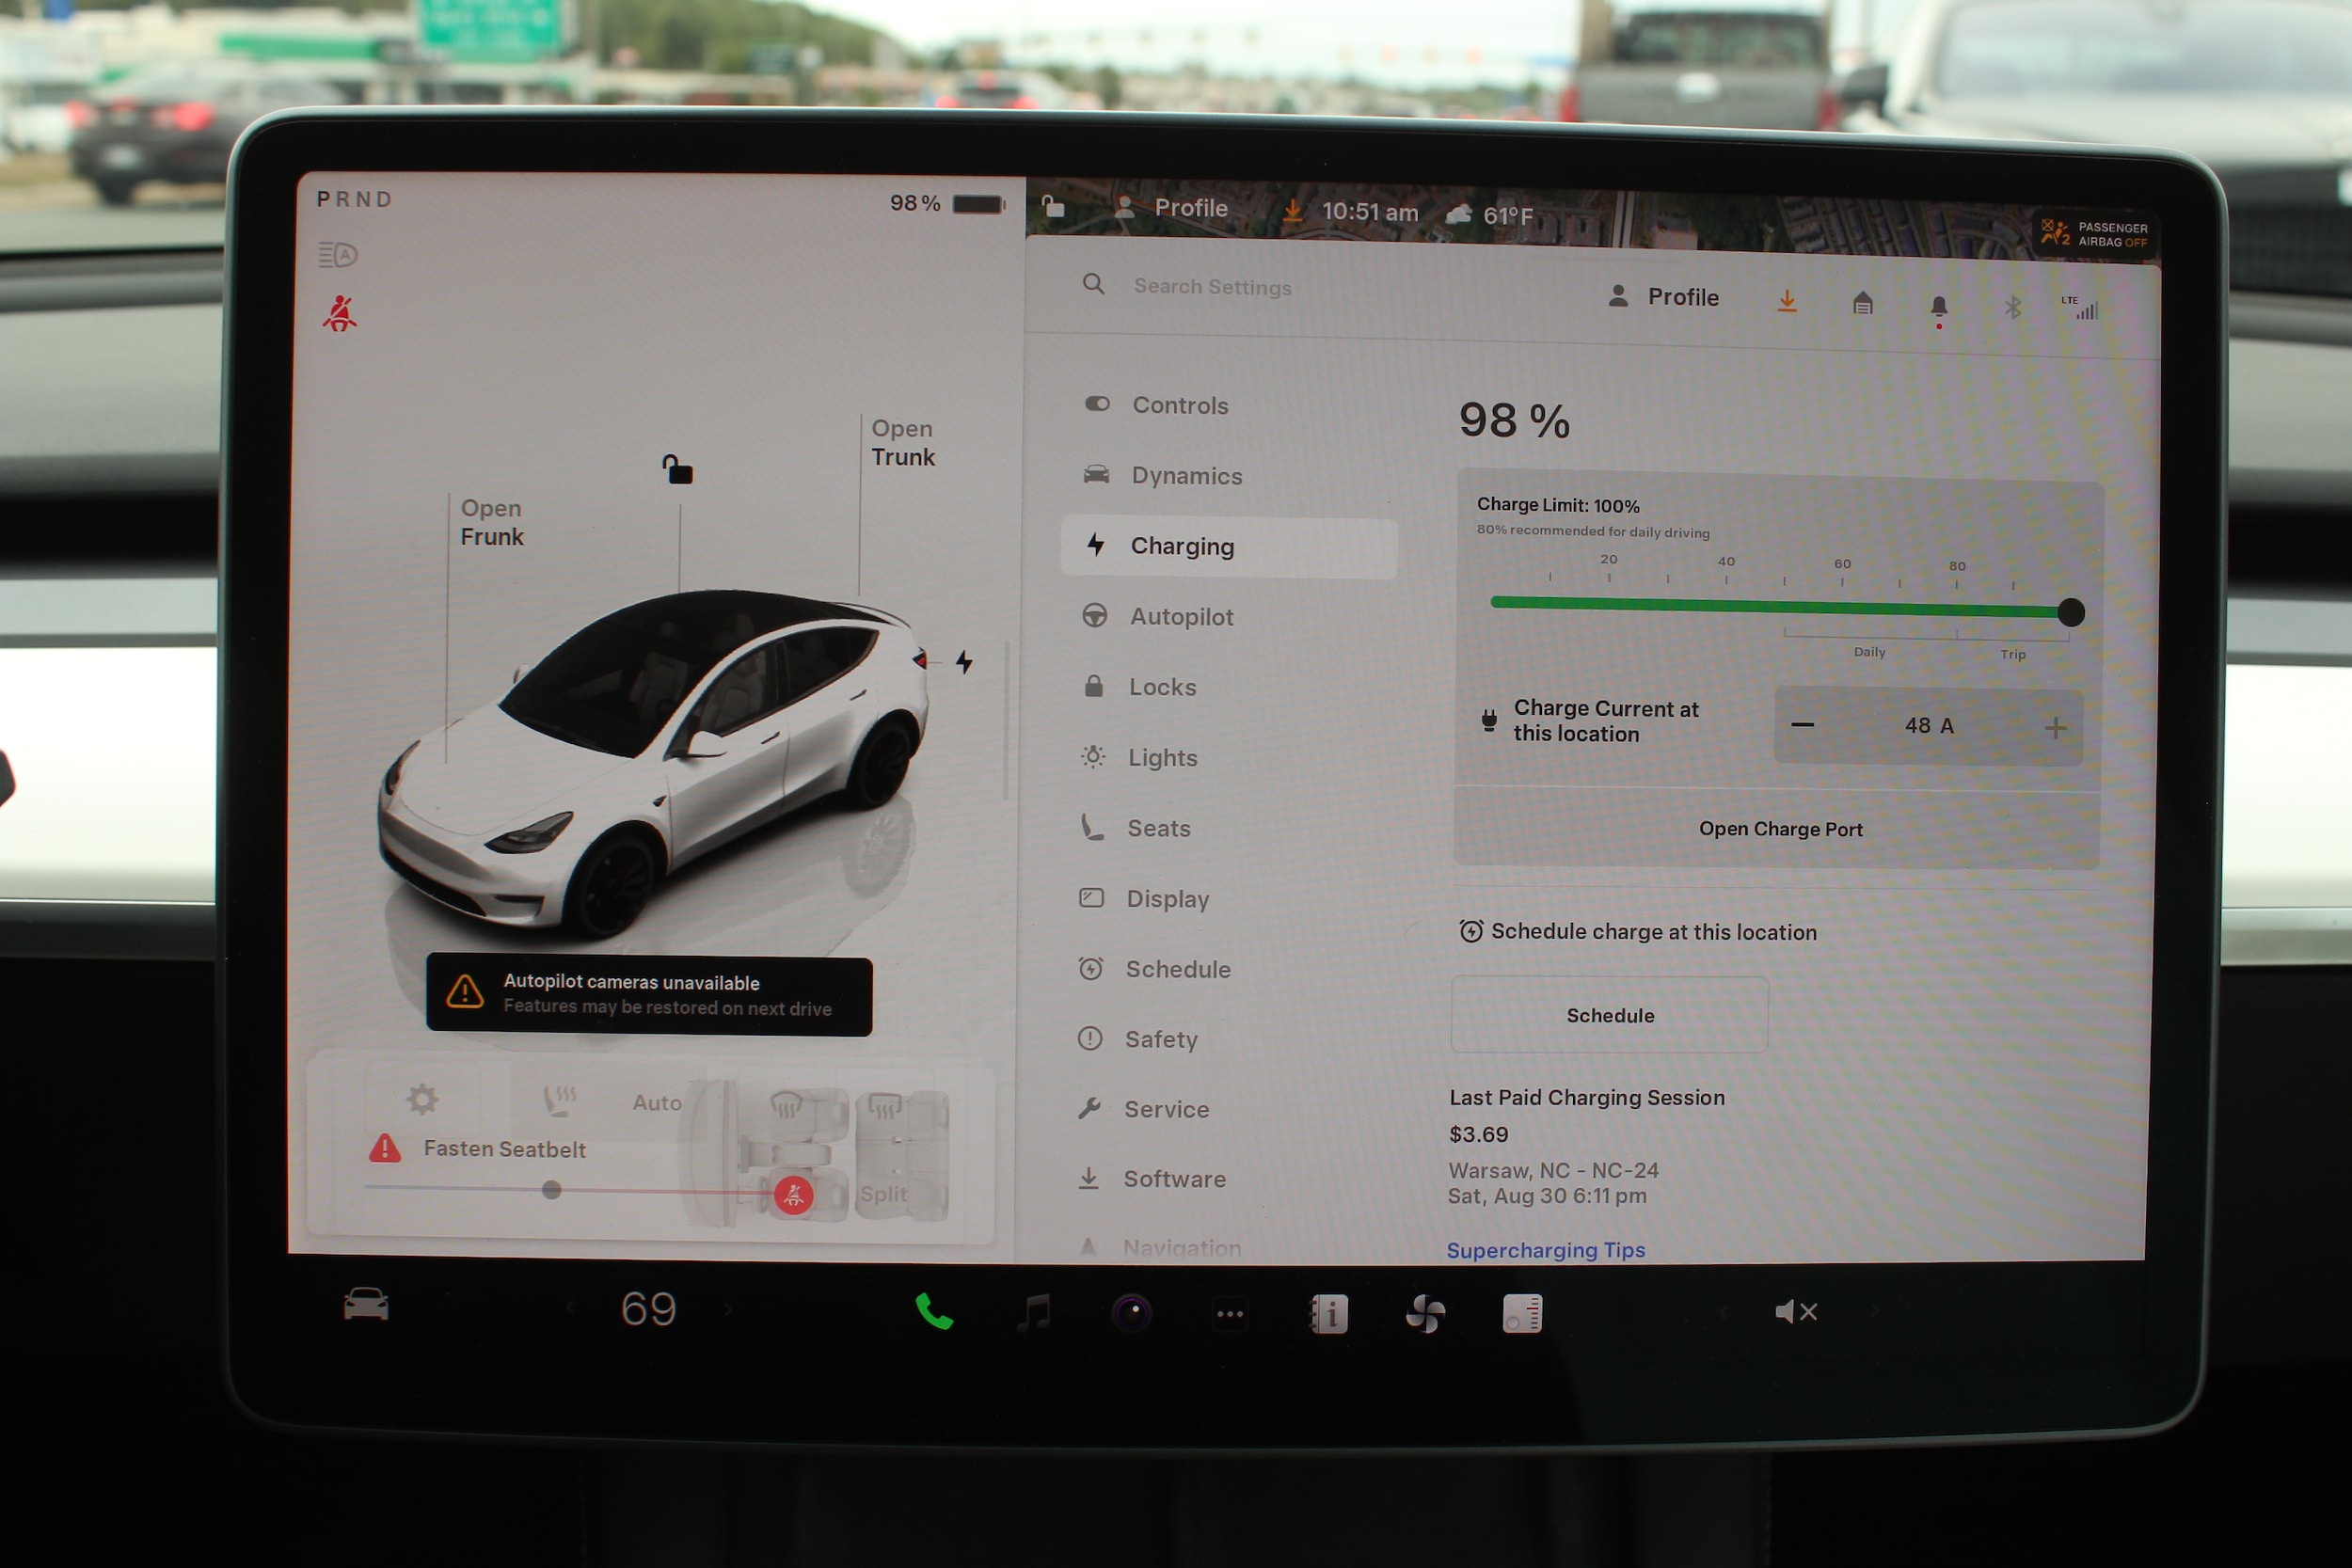
Task: Toggle the car lock icon above vehicle
Action: (677, 468)
